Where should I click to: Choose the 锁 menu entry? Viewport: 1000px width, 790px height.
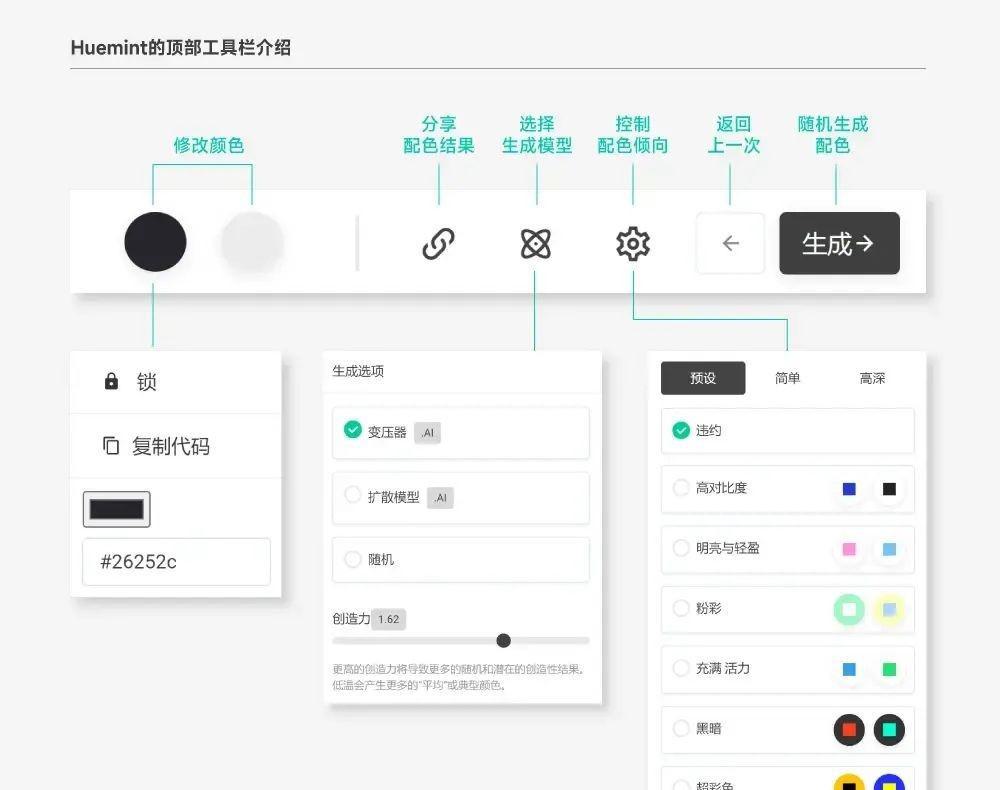pos(175,382)
